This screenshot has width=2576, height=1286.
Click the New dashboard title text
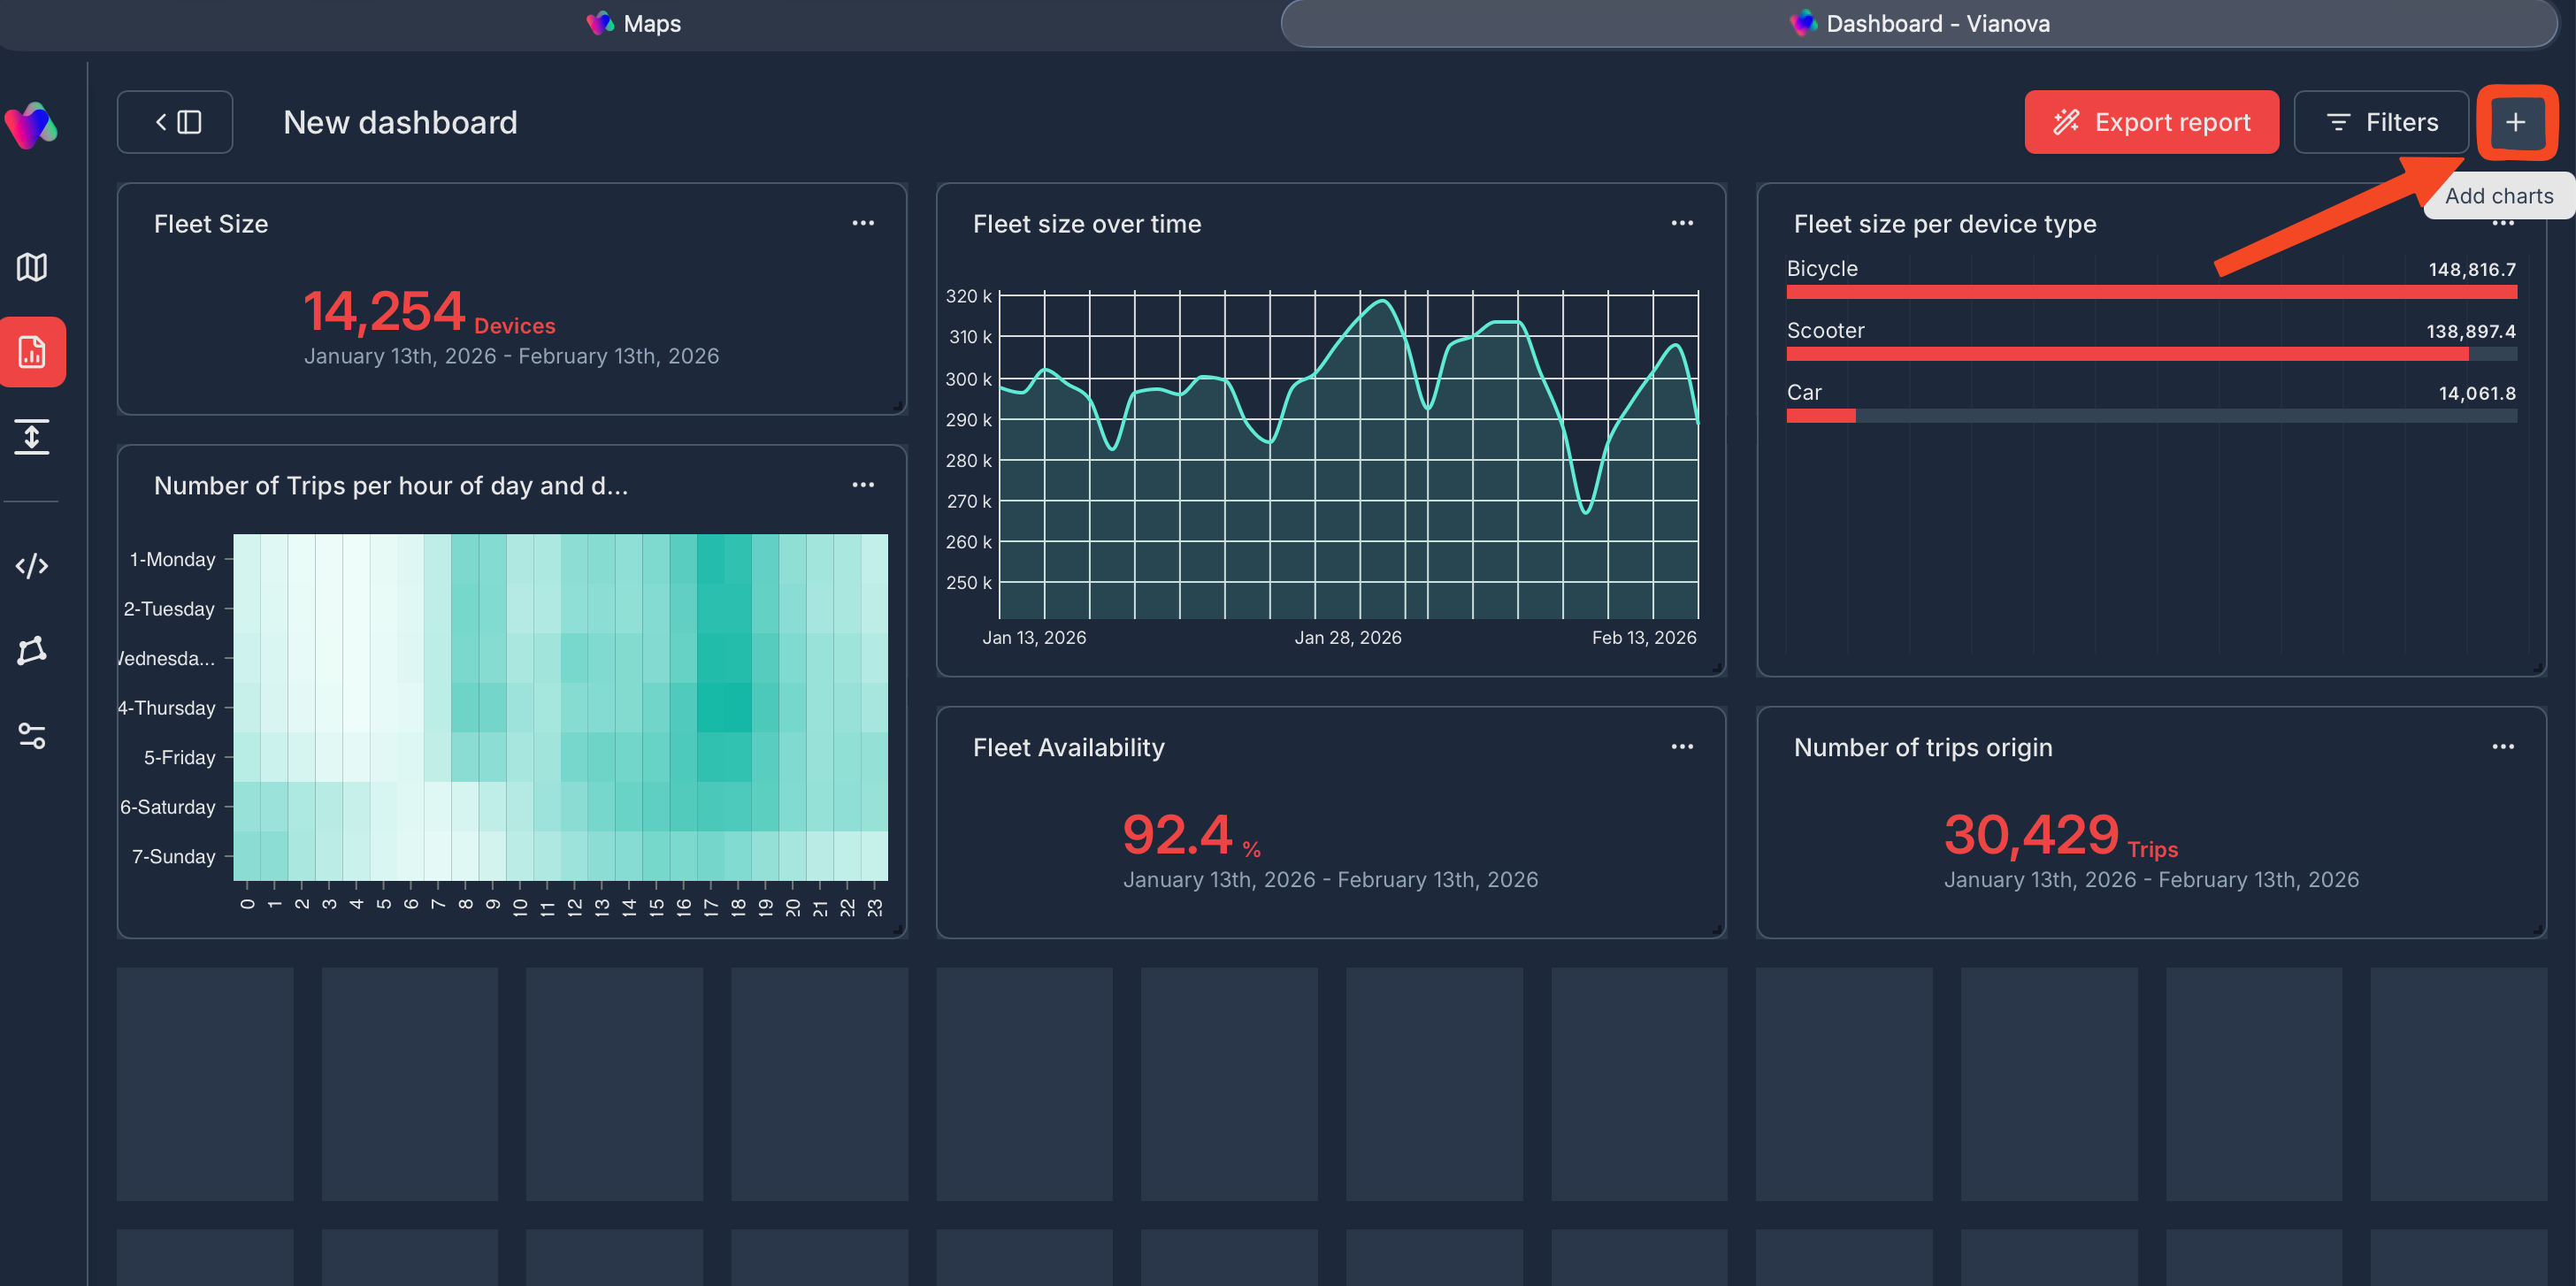coord(400,122)
